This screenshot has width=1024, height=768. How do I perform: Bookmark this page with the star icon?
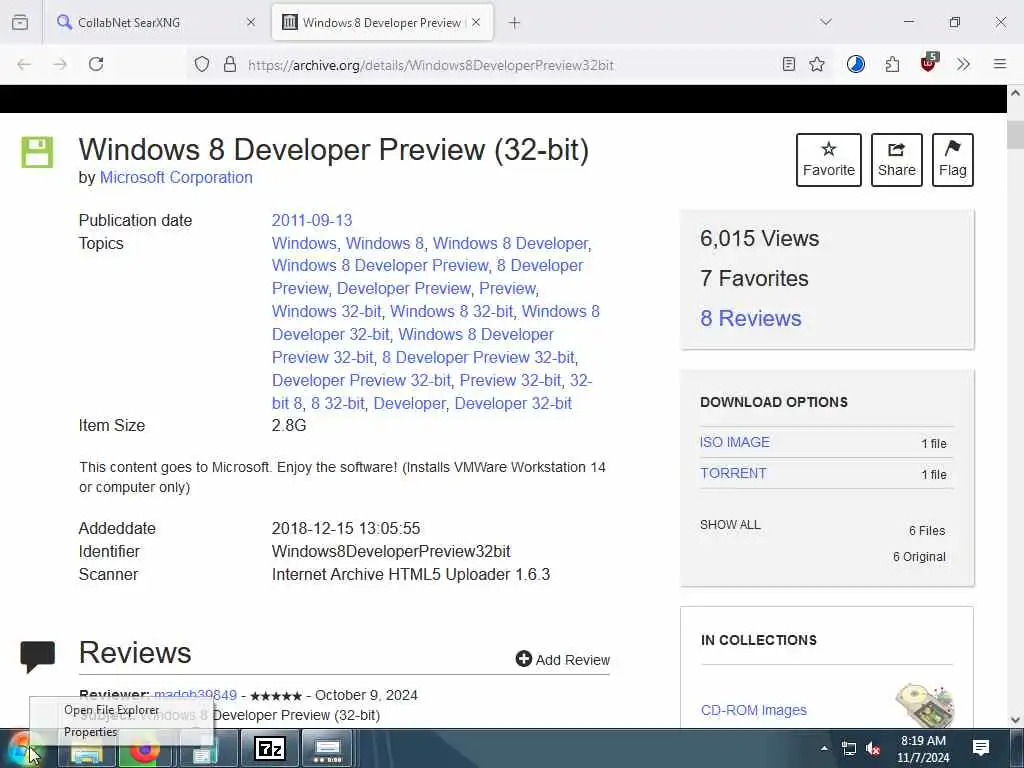816,64
